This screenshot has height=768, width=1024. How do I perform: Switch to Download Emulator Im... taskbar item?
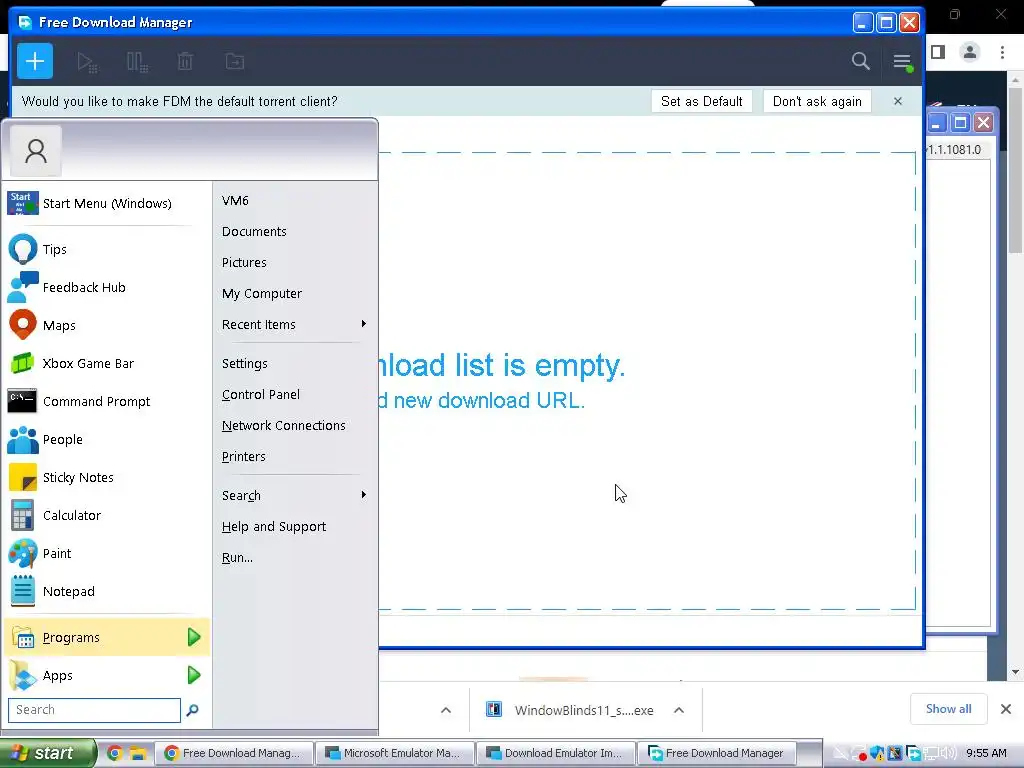tap(556, 753)
